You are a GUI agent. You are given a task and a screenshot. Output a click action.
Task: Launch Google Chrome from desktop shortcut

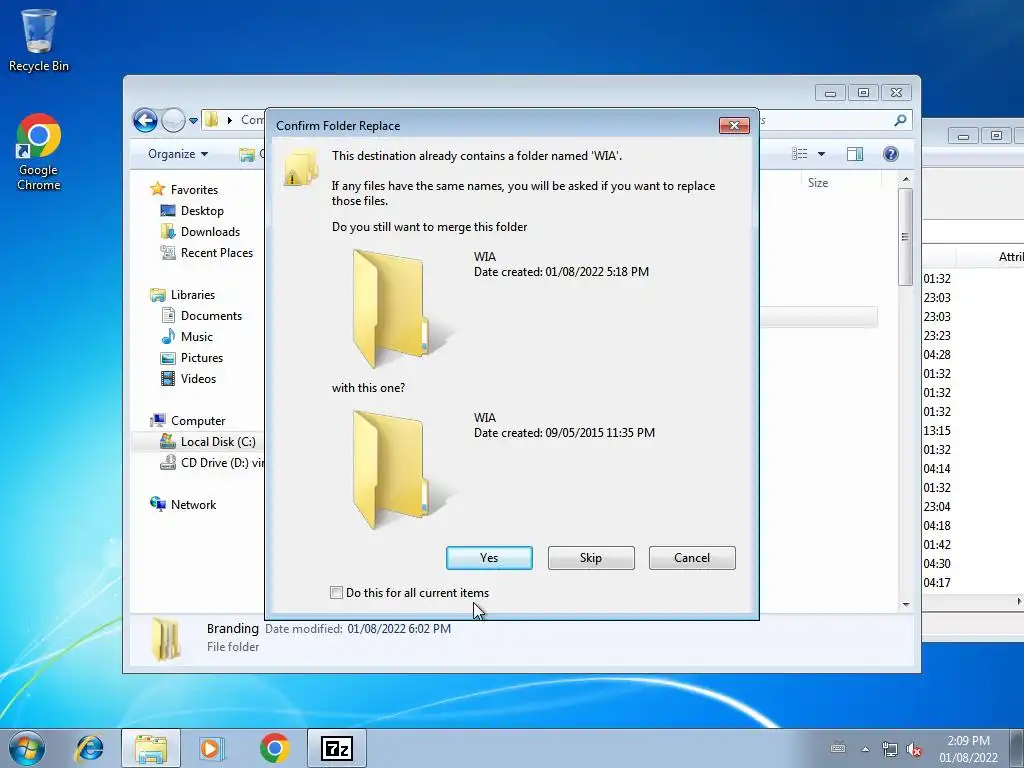coord(39,152)
